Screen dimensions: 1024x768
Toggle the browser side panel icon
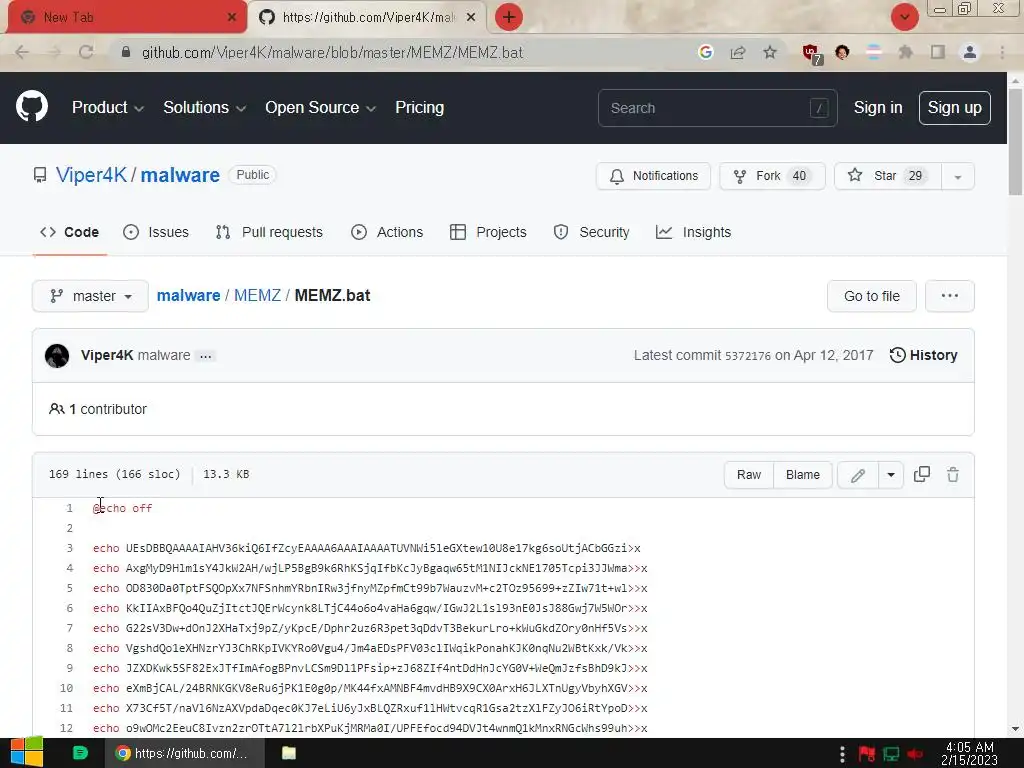point(938,52)
